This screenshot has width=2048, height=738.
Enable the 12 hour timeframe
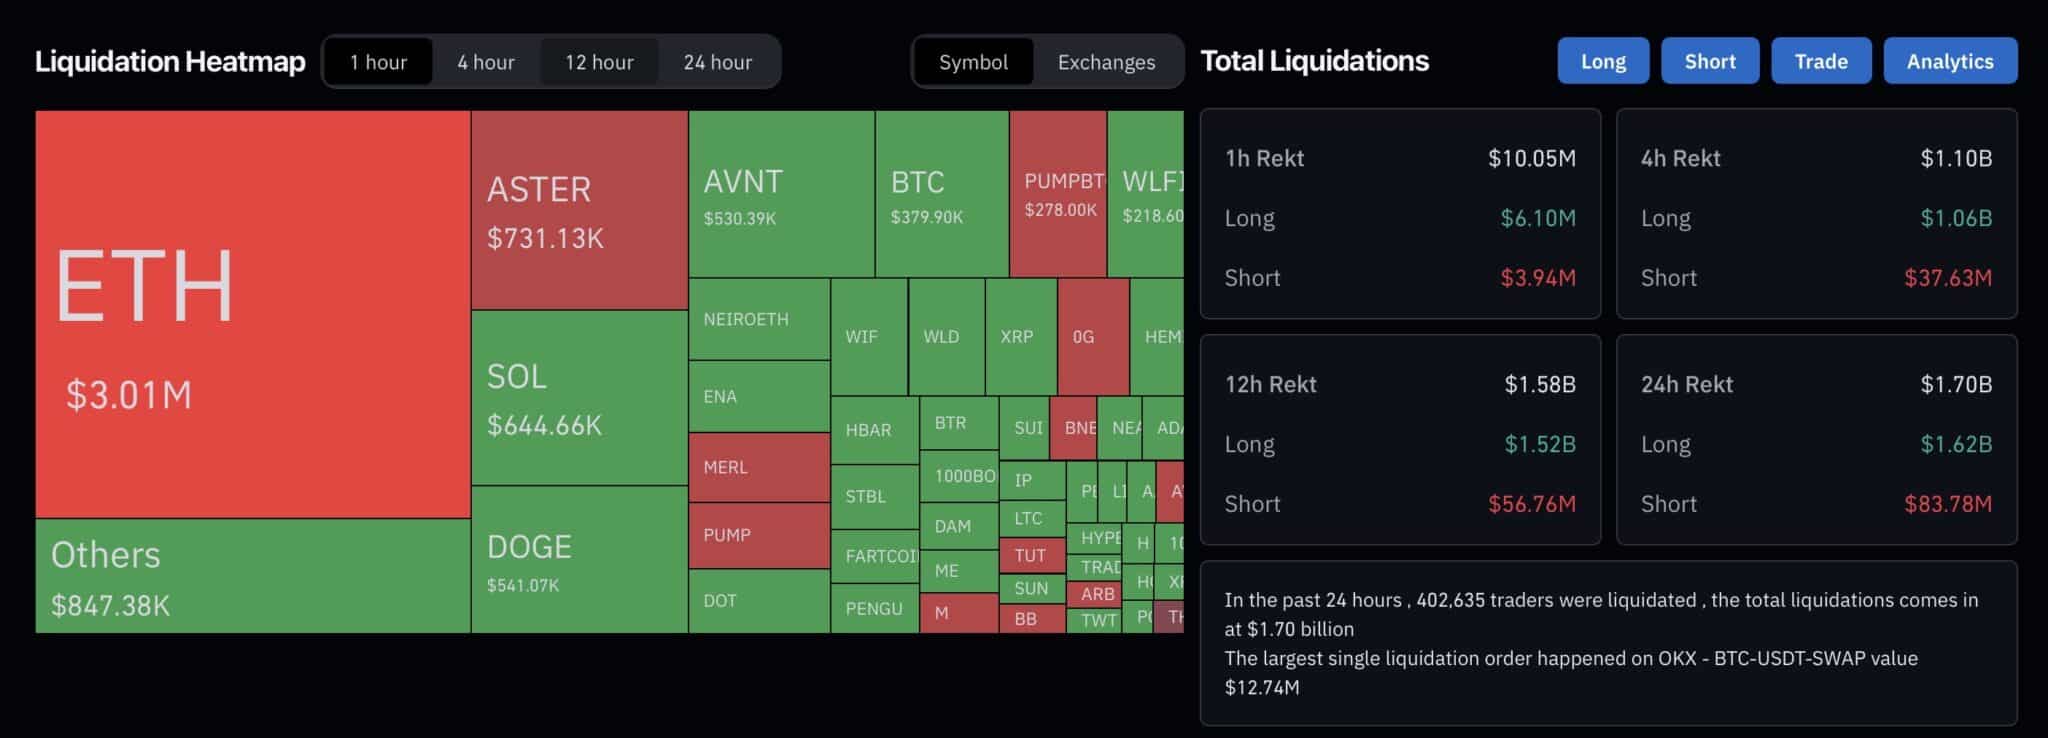click(600, 62)
